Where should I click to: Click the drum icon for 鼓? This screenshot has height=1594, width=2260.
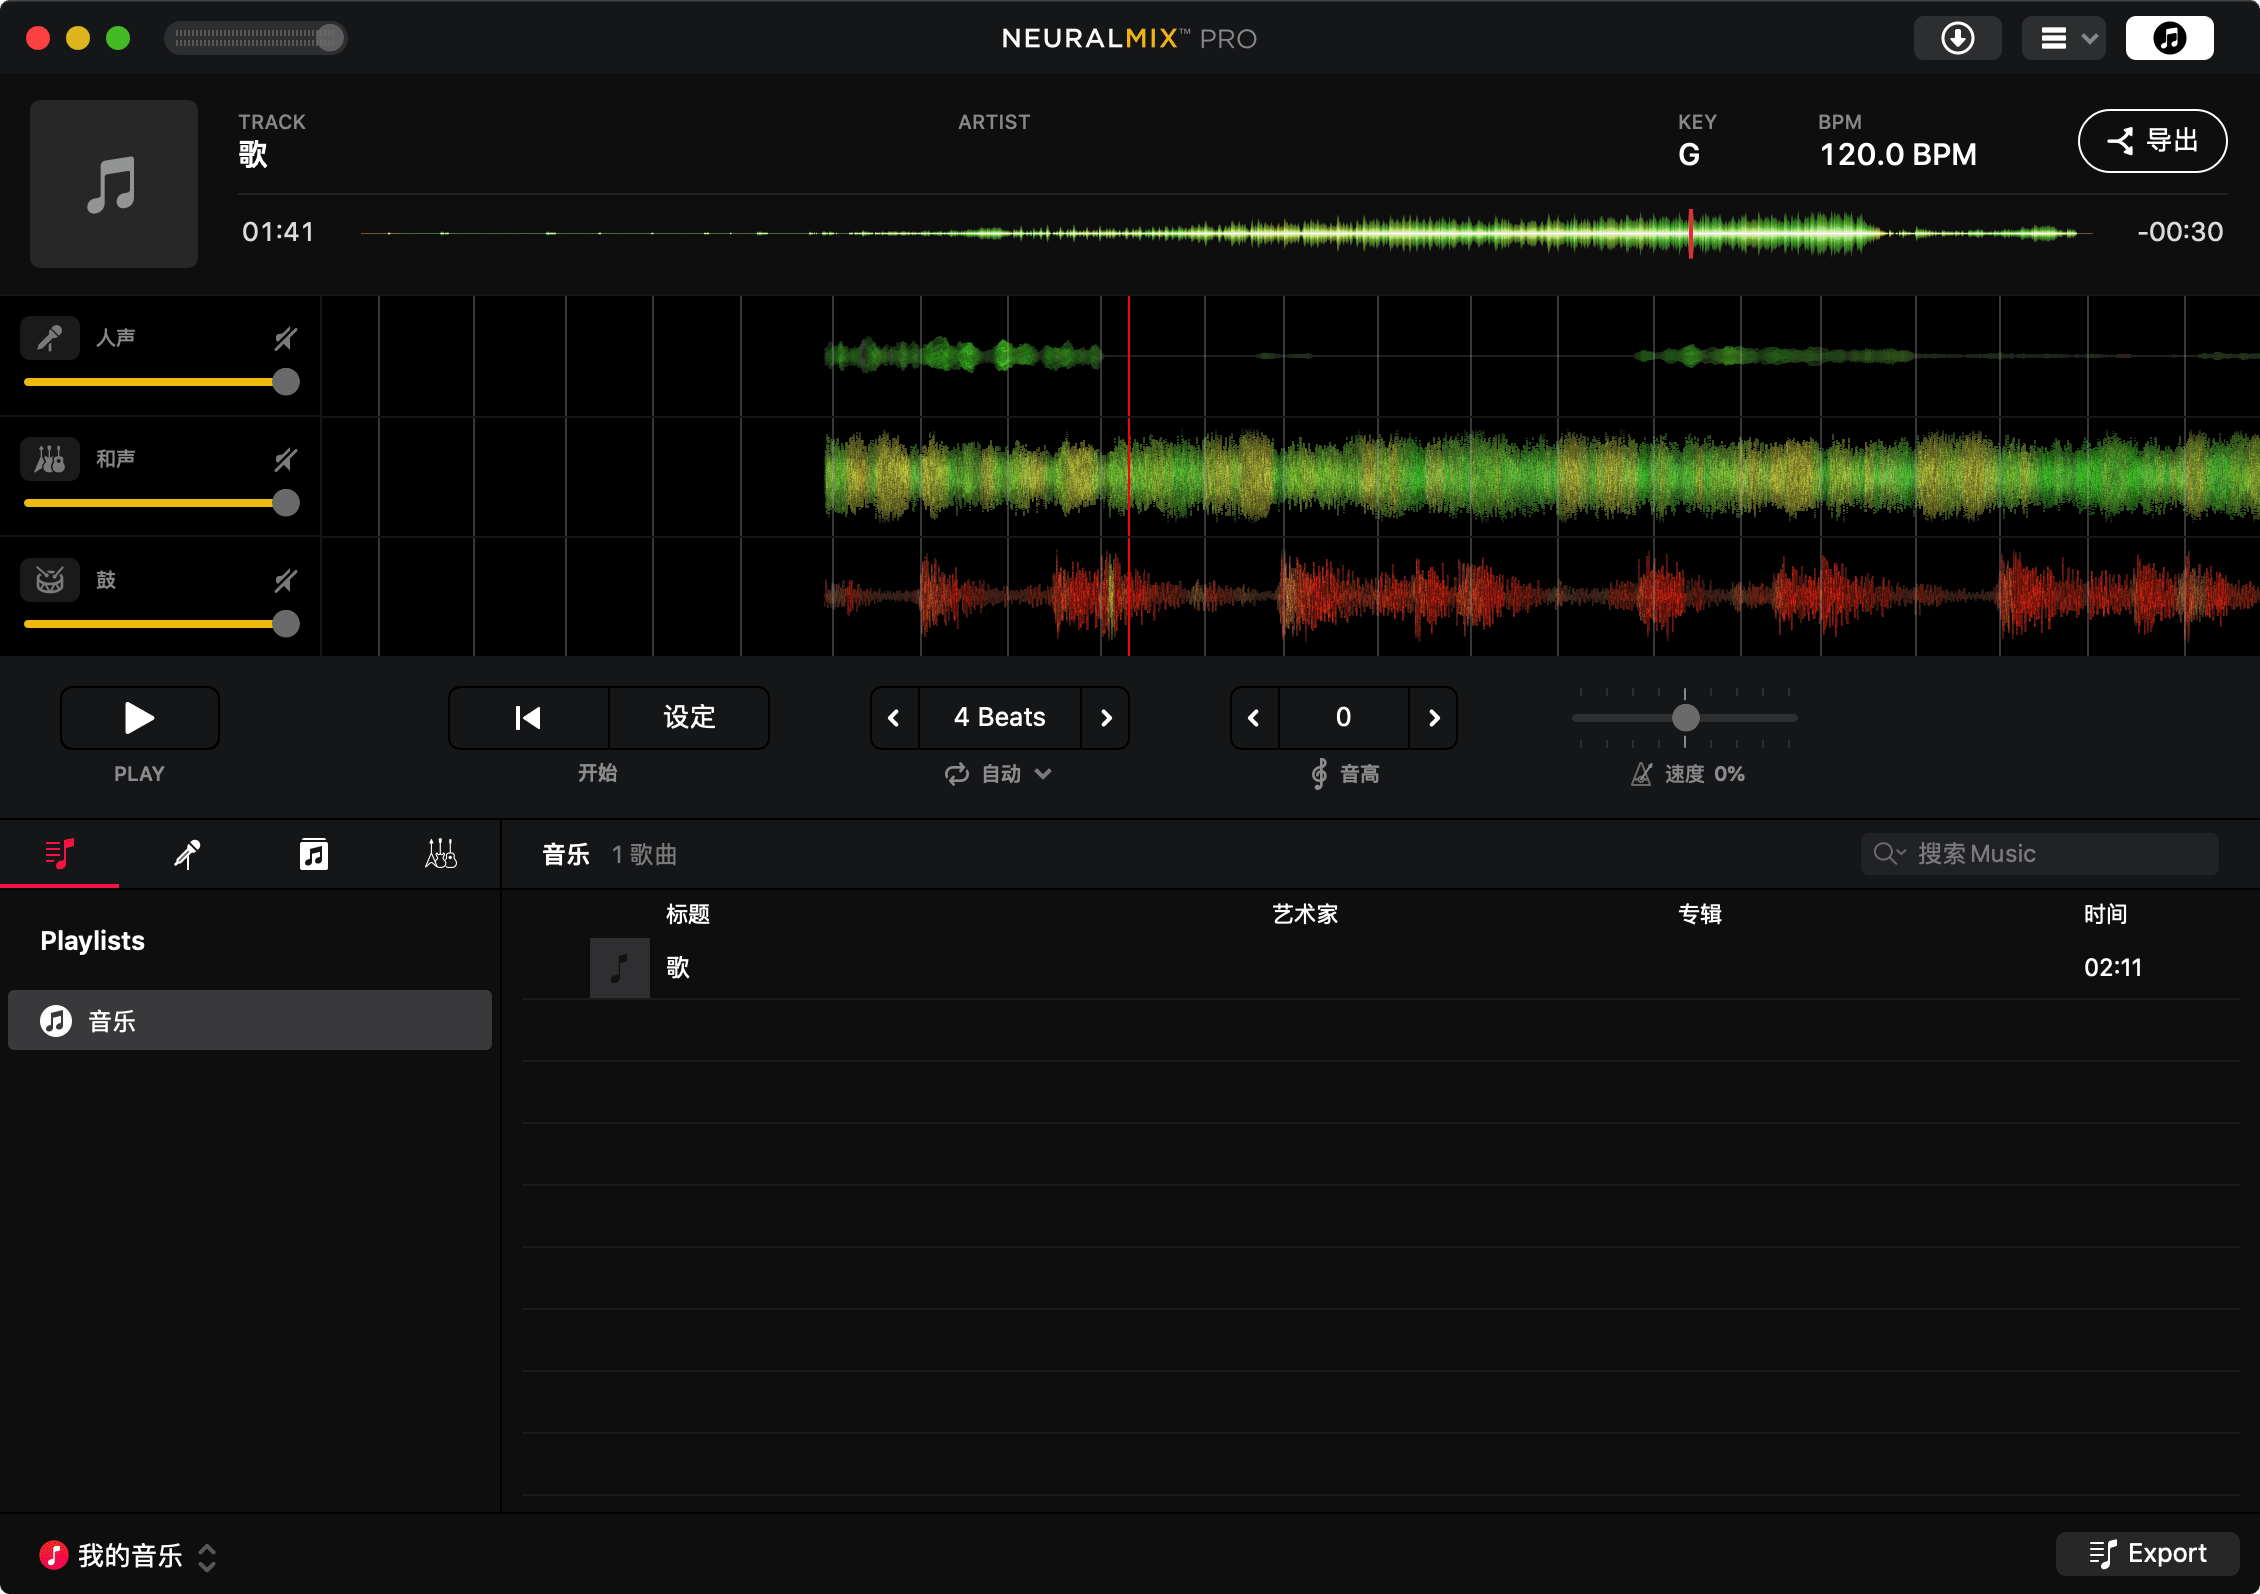[x=50, y=580]
